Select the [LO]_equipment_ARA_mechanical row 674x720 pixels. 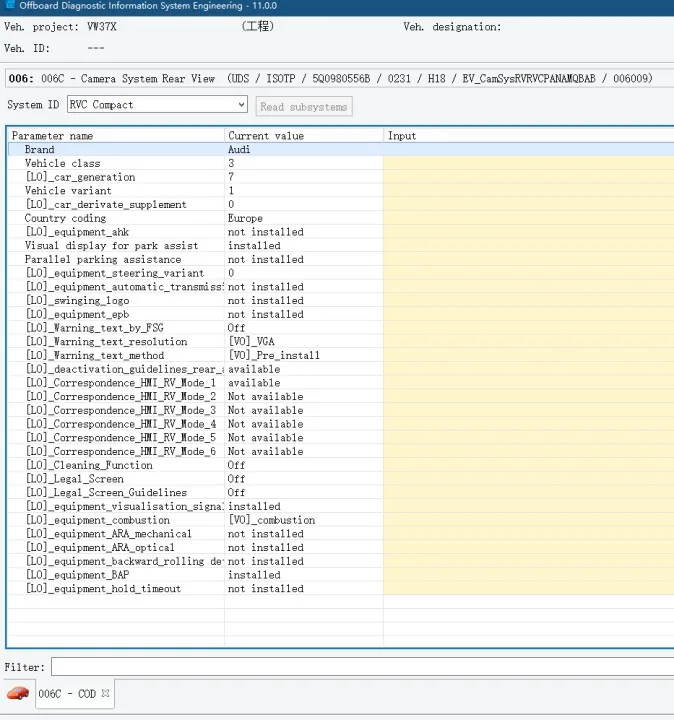(341, 534)
